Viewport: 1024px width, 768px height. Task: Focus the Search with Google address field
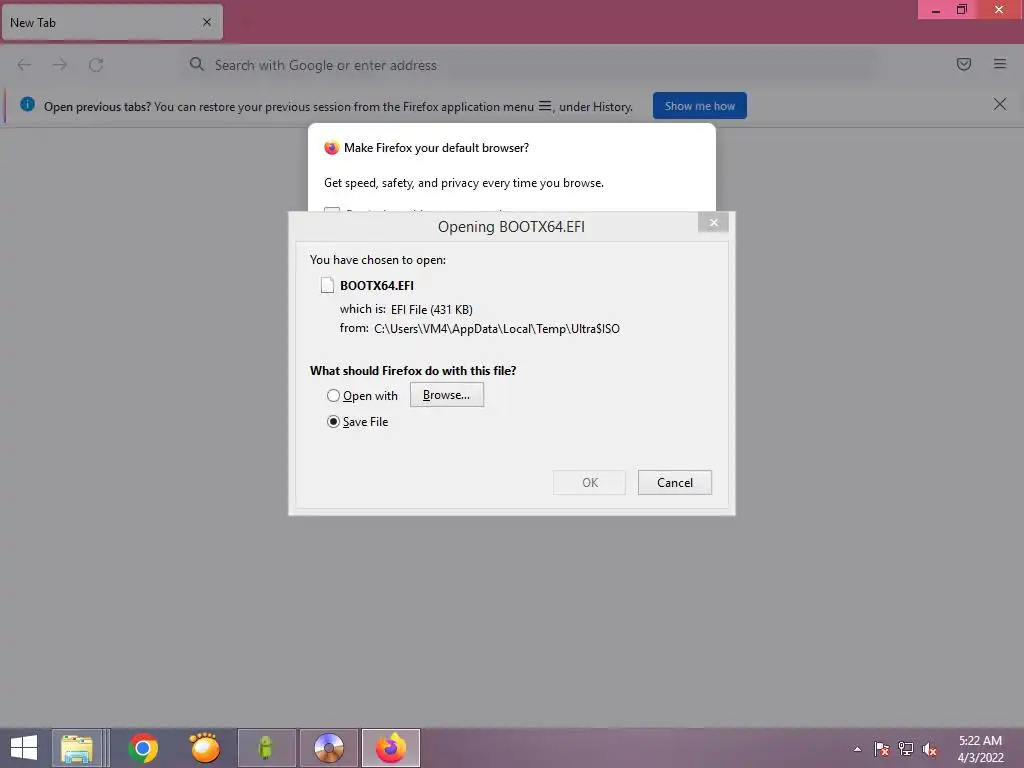(529, 65)
